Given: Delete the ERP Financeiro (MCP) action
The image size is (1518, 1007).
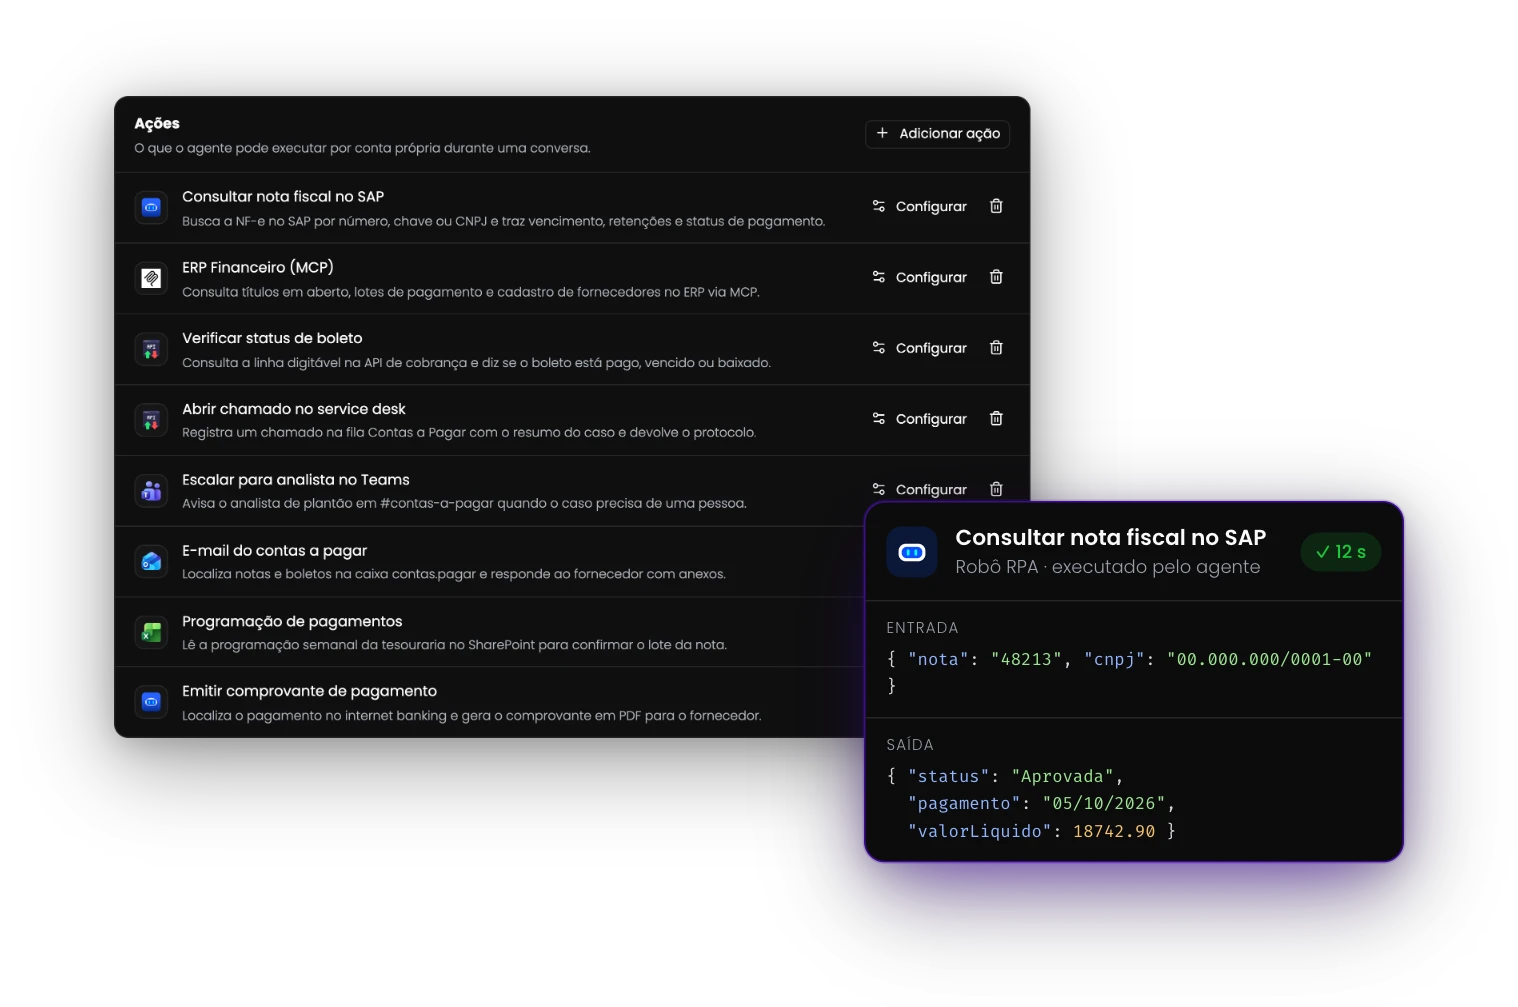Looking at the screenshot, I should (x=996, y=277).
